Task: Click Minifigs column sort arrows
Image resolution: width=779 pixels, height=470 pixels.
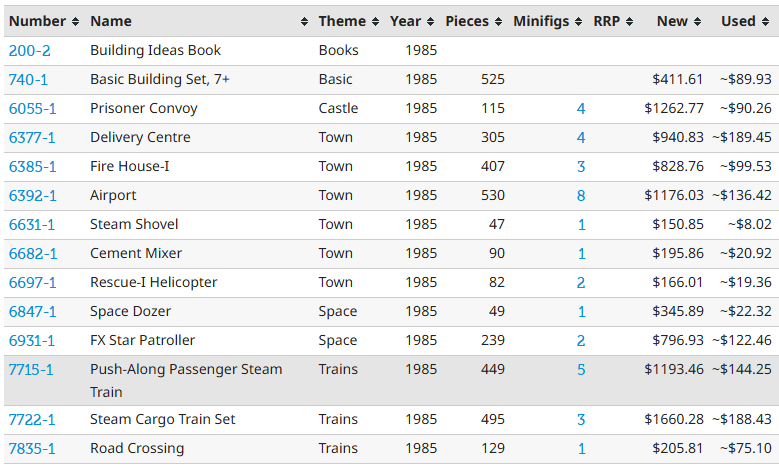Action: (578, 21)
